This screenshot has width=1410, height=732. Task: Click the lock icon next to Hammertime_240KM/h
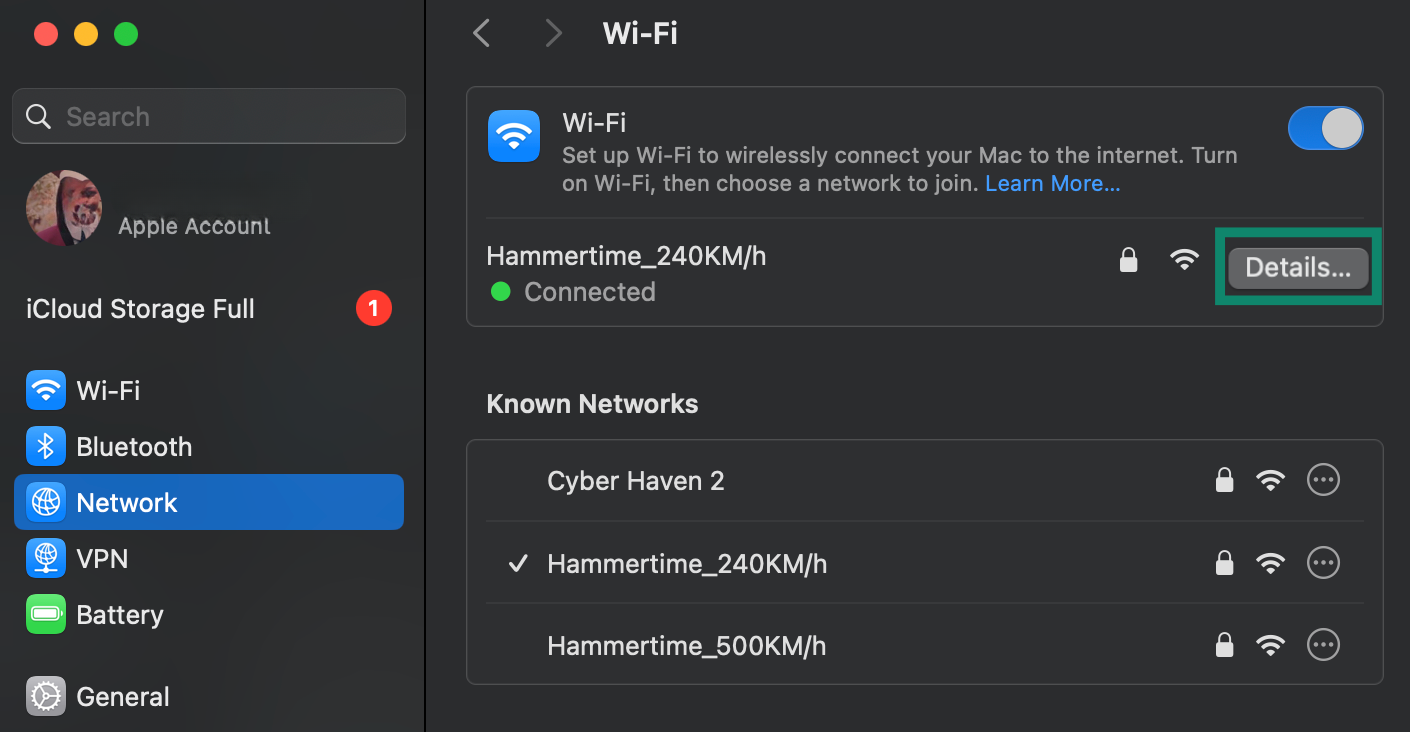pos(1128,259)
